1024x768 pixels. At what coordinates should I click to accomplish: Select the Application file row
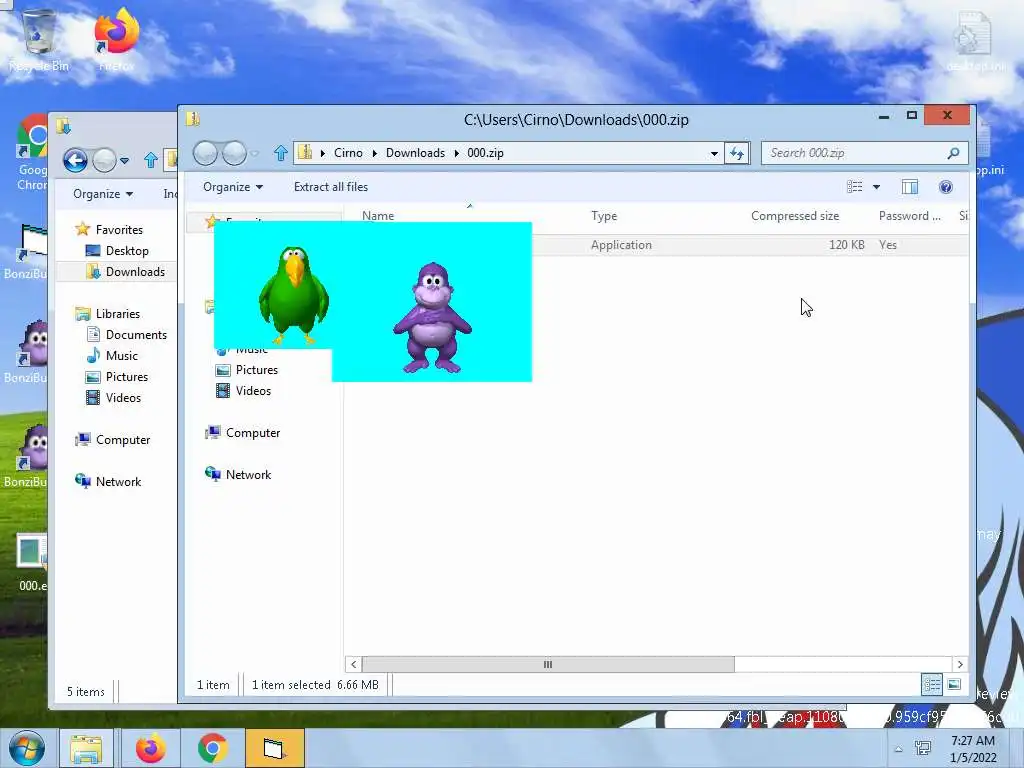coord(656,245)
